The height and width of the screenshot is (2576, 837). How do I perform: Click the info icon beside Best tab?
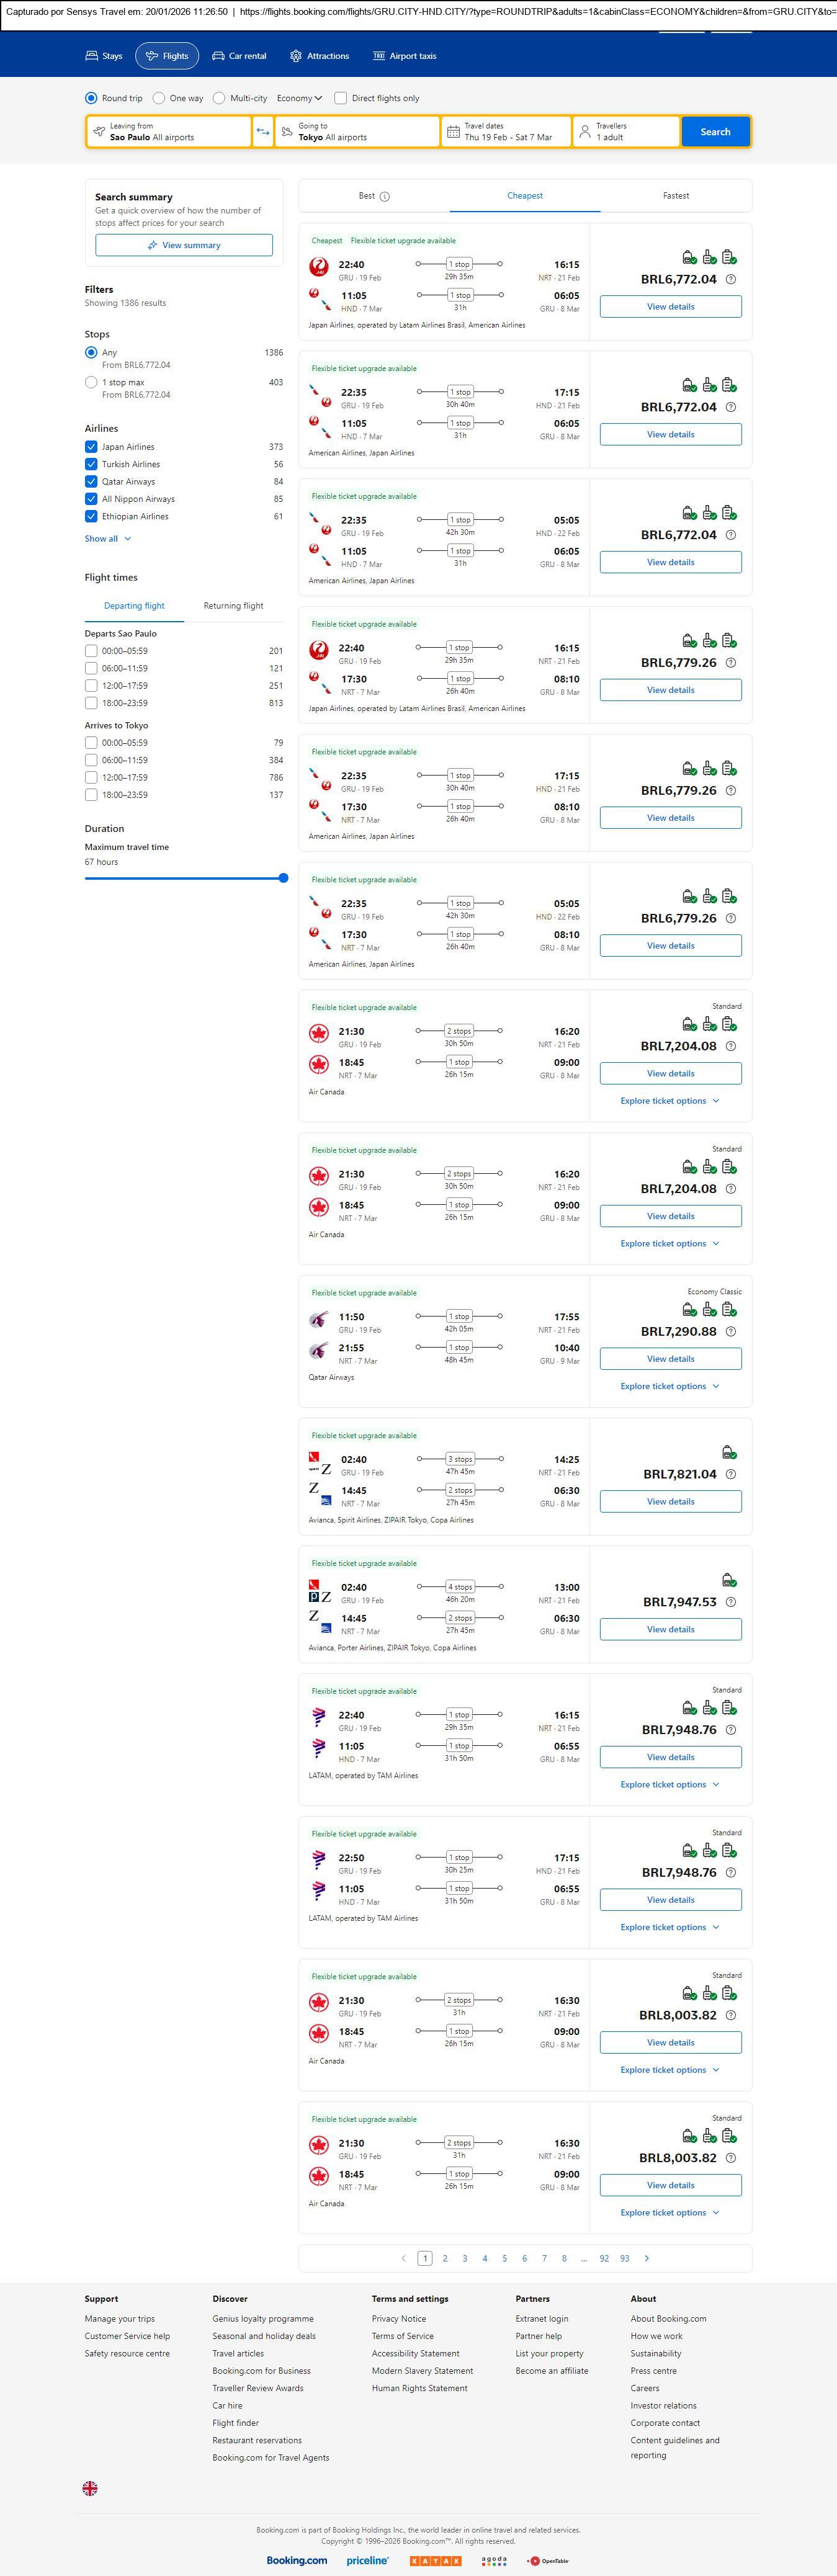[385, 197]
